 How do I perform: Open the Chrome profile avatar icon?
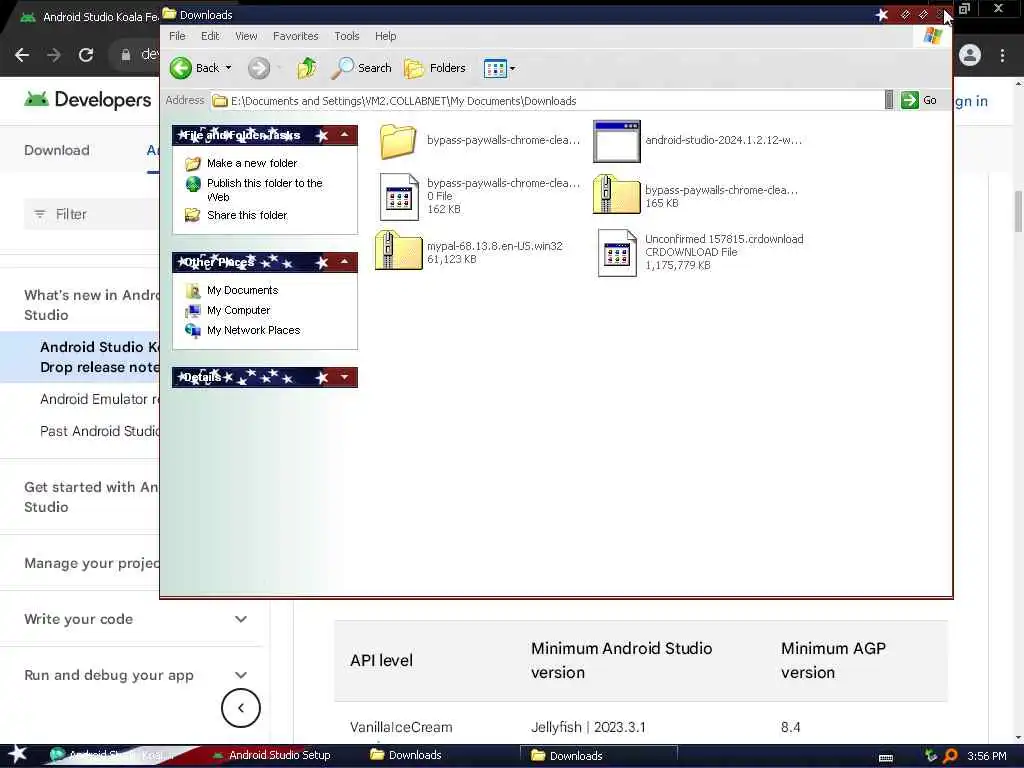pyautogui.click(x=970, y=55)
